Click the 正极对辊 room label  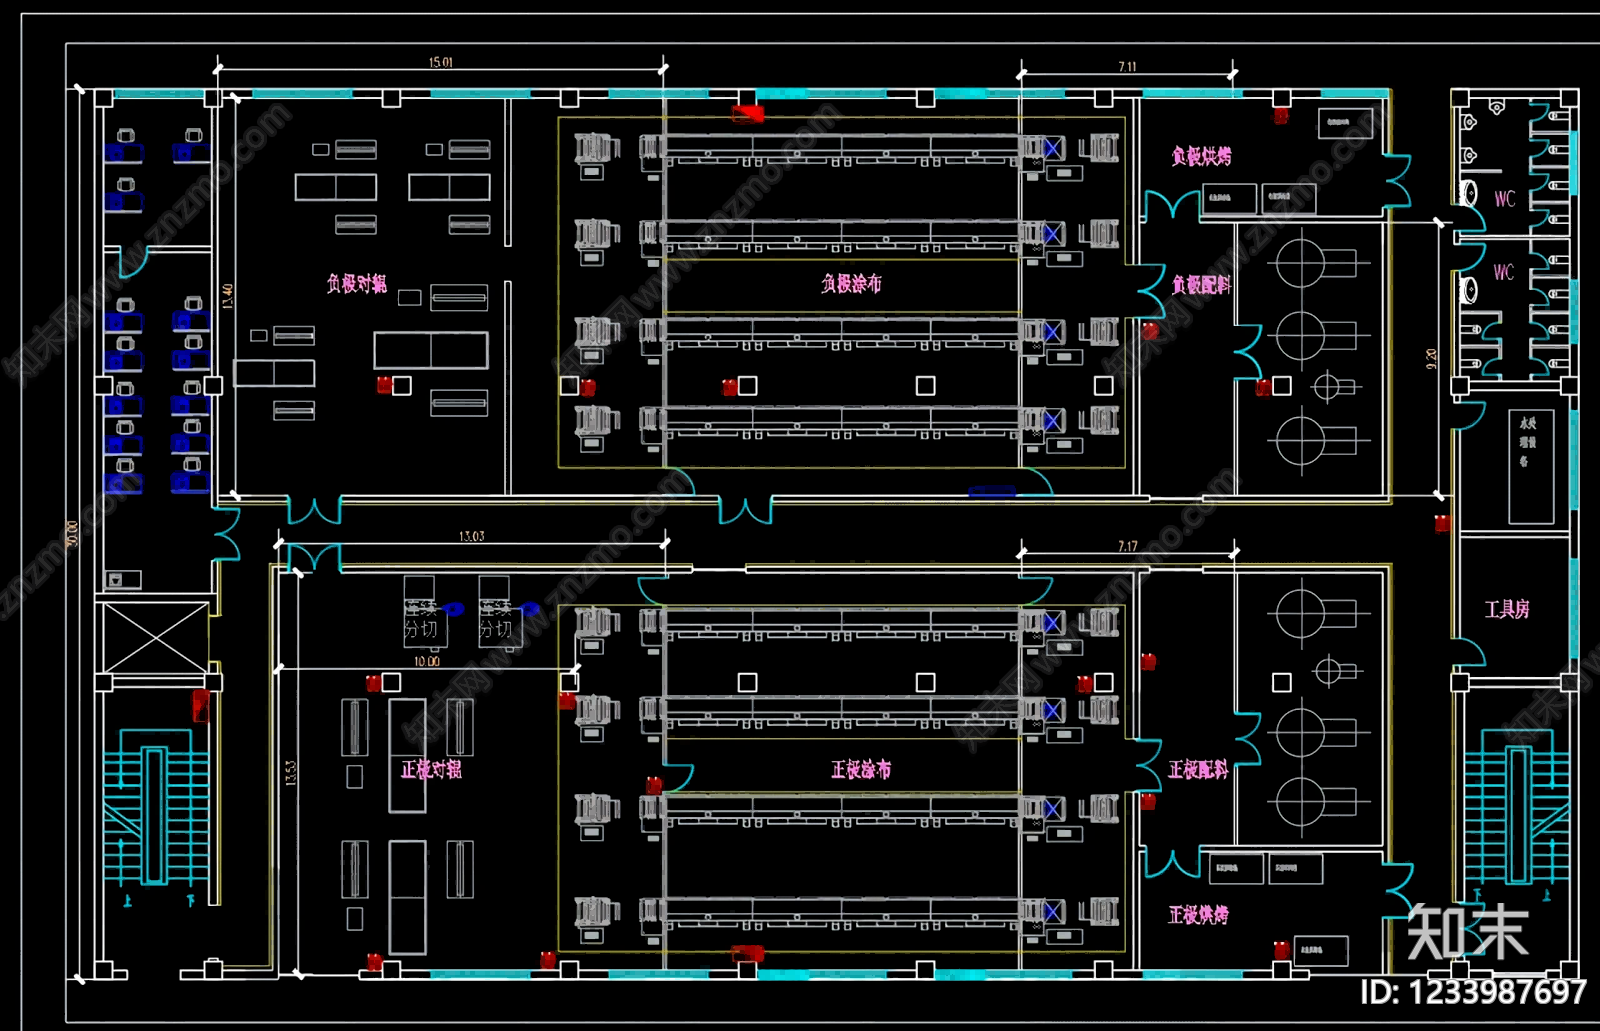(x=431, y=769)
